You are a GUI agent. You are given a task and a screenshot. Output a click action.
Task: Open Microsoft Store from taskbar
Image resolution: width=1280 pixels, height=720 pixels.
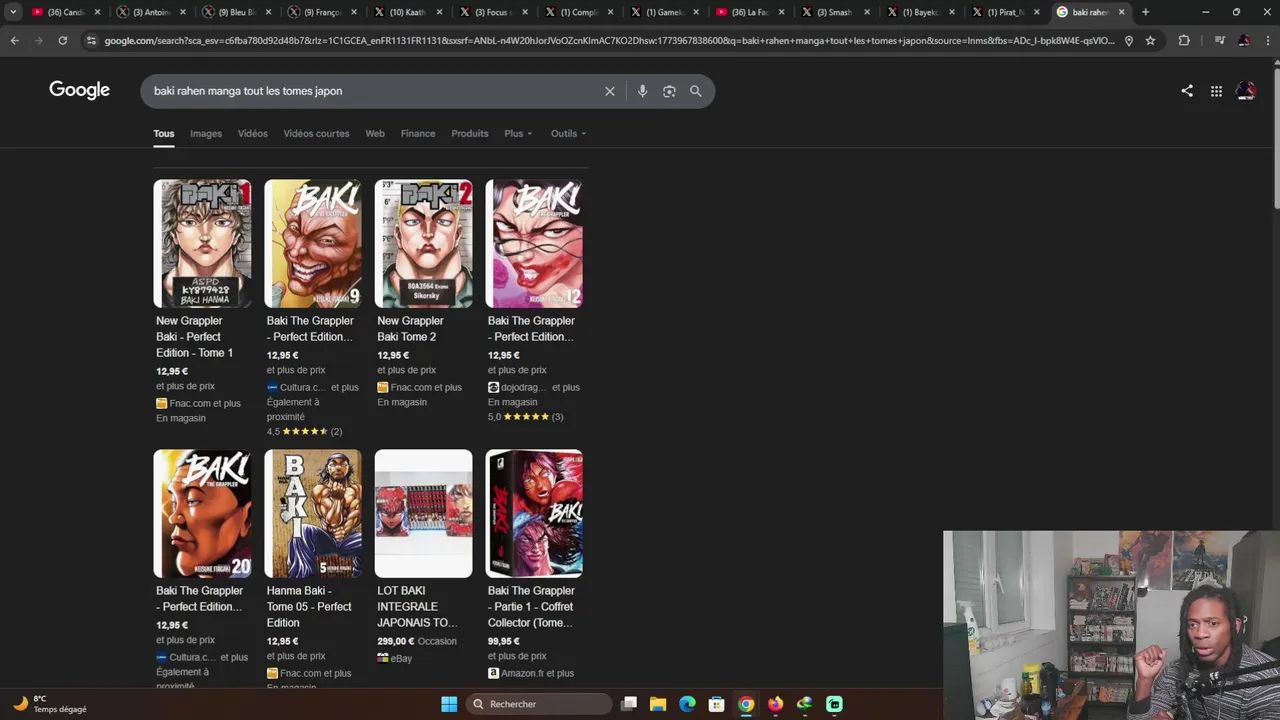coord(716,704)
